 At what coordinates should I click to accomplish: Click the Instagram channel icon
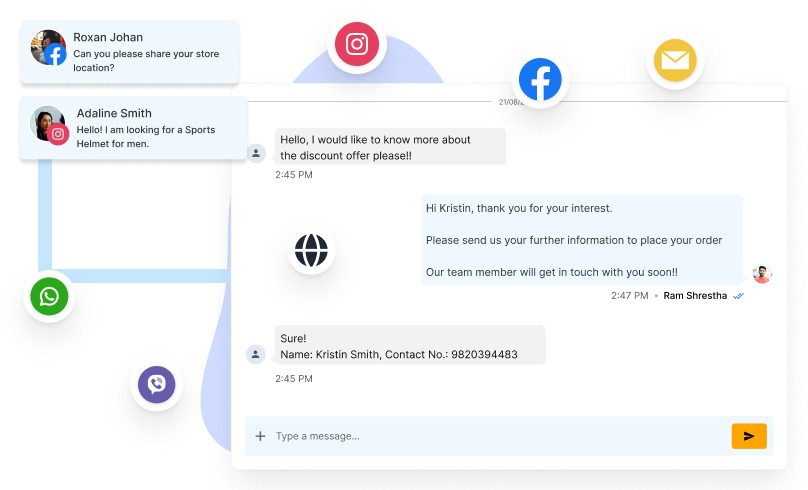[x=357, y=44]
